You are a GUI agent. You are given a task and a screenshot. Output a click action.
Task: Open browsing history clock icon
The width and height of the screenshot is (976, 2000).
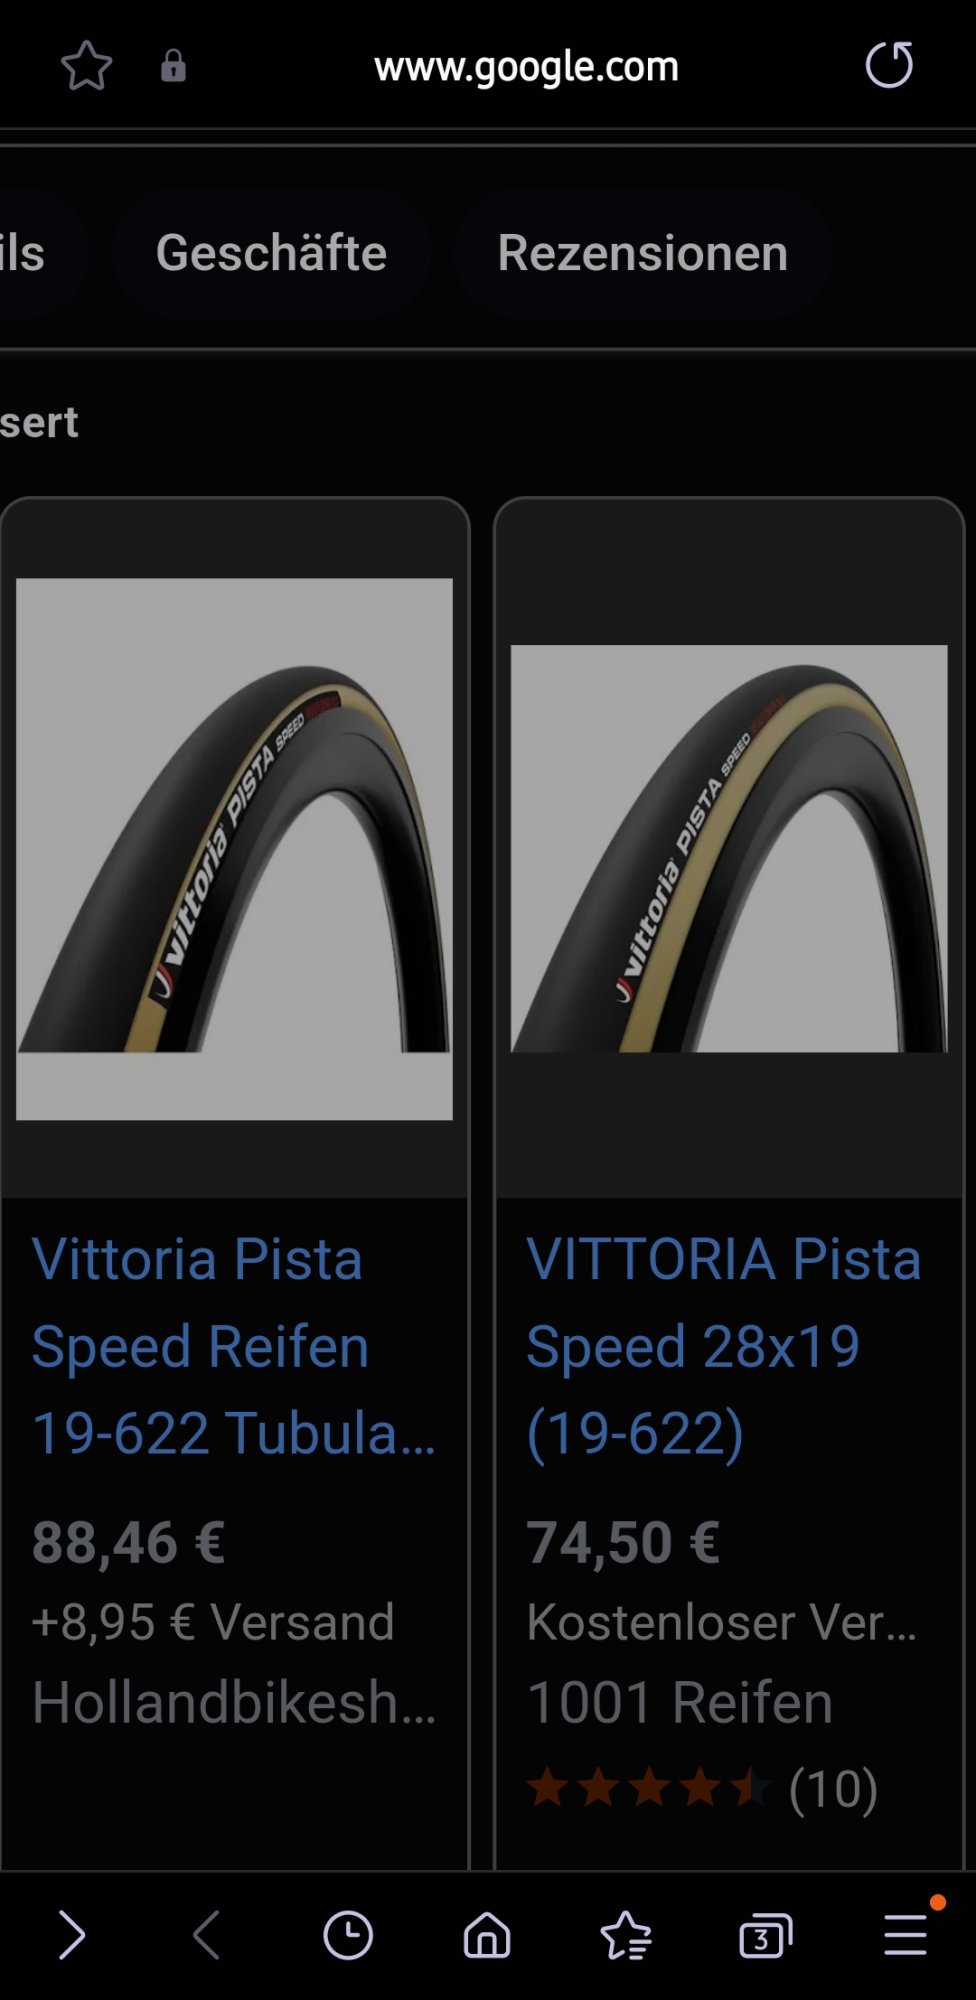(348, 1935)
